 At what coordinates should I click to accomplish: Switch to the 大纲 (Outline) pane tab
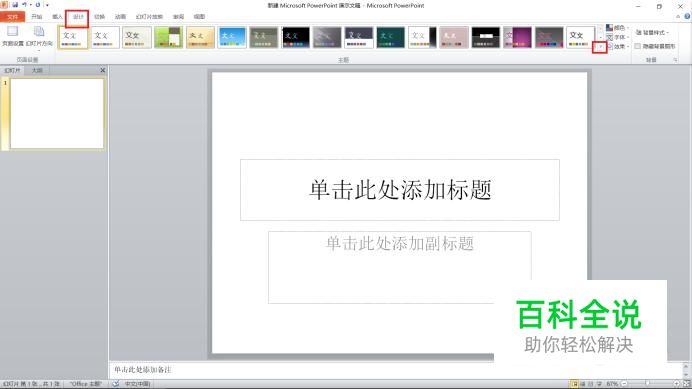pyautogui.click(x=37, y=70)
